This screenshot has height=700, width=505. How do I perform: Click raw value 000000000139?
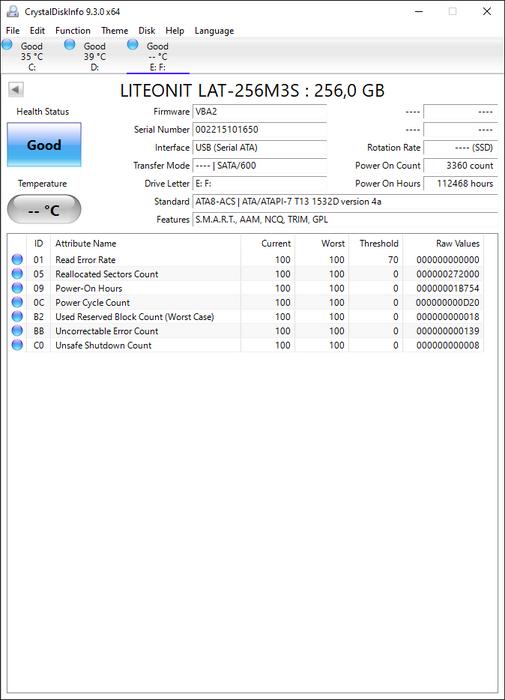(448, 331)
